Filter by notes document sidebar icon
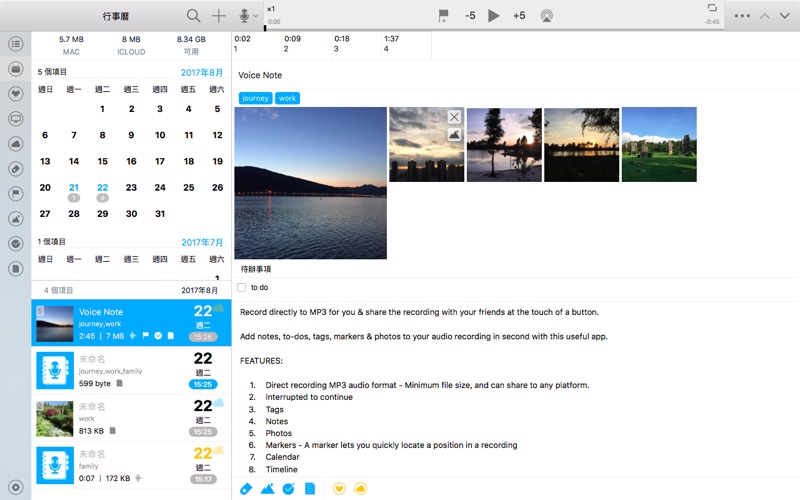Screen dimensions: 800x500 pyautogui.click(x=16, y=269)
